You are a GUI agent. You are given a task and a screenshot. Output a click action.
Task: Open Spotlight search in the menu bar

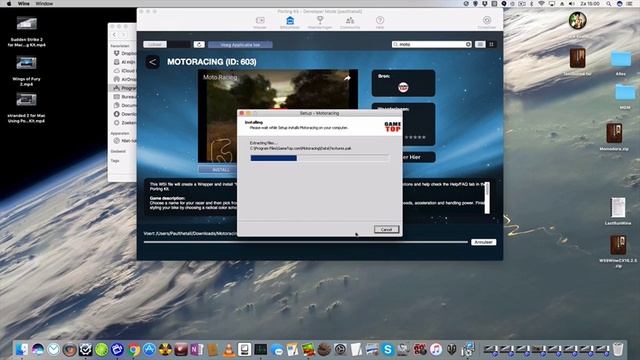click(x=609, y=3)
